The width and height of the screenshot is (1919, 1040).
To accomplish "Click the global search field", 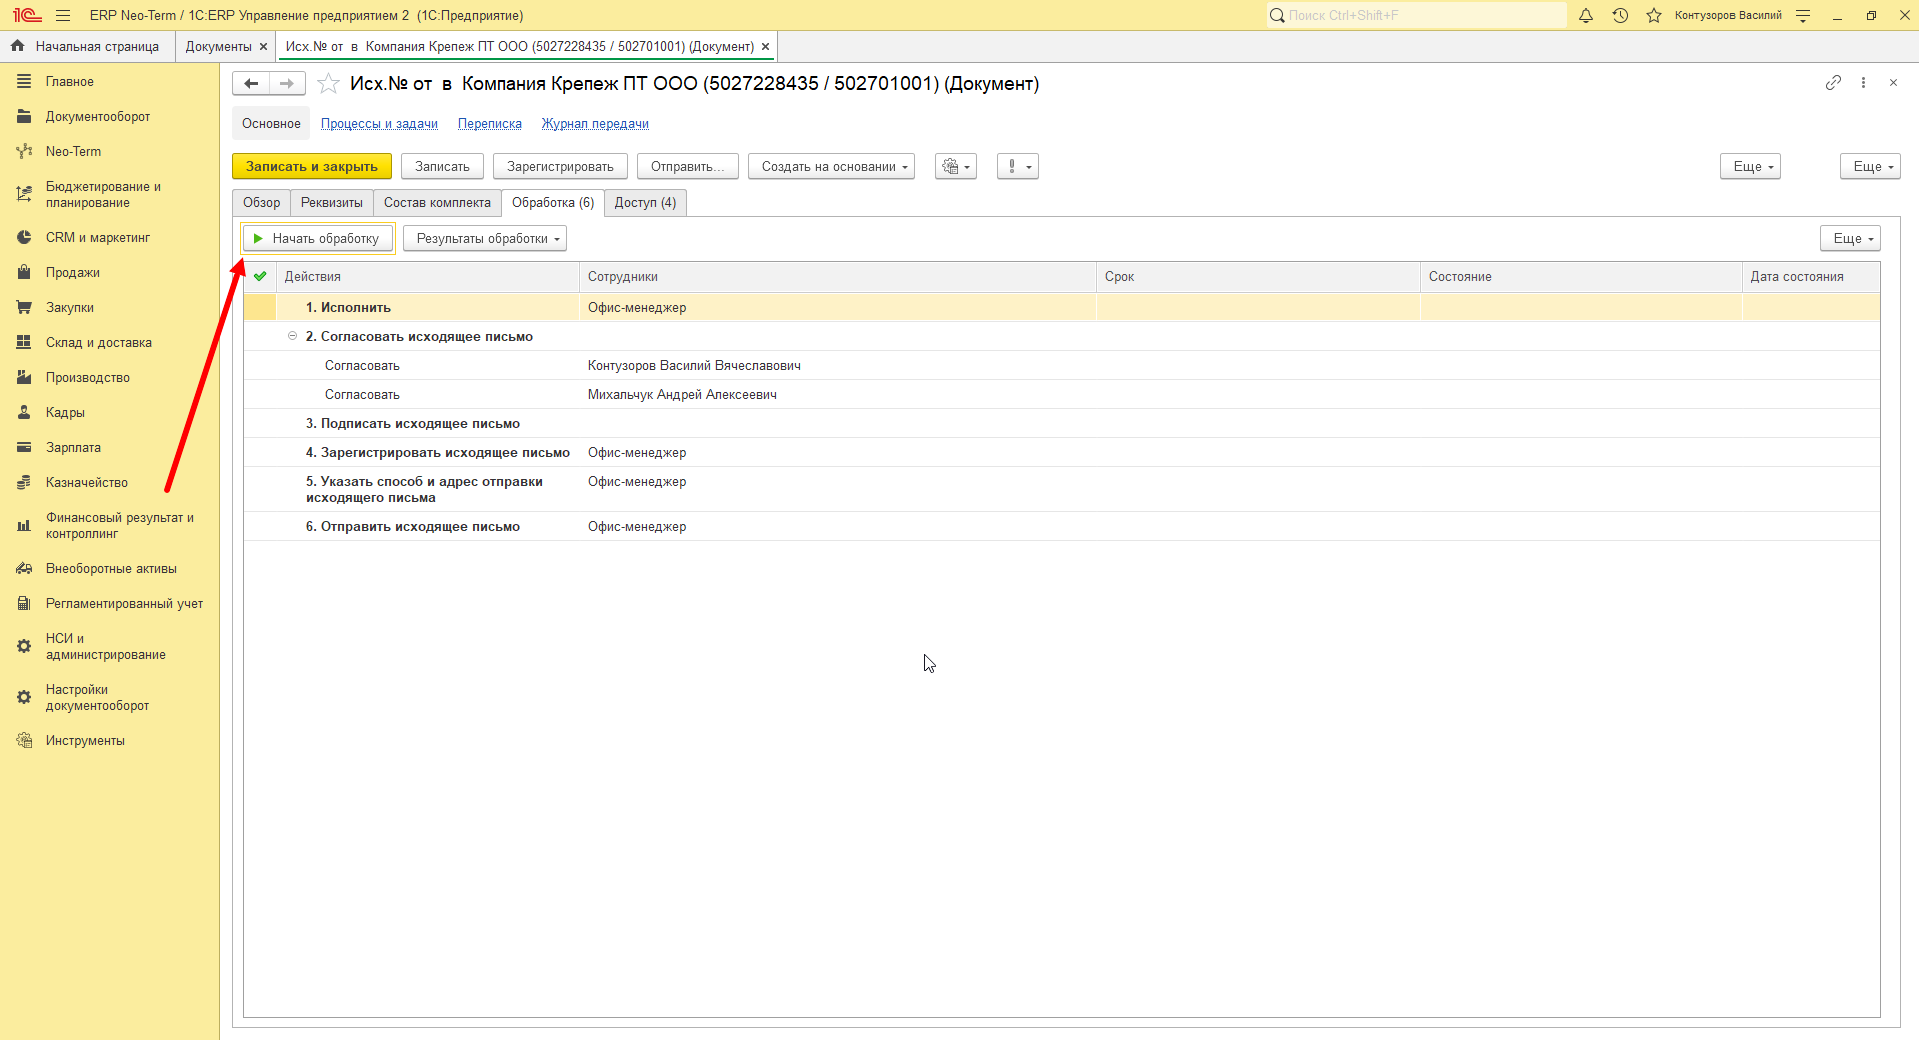I will (x=1417, y=15).
